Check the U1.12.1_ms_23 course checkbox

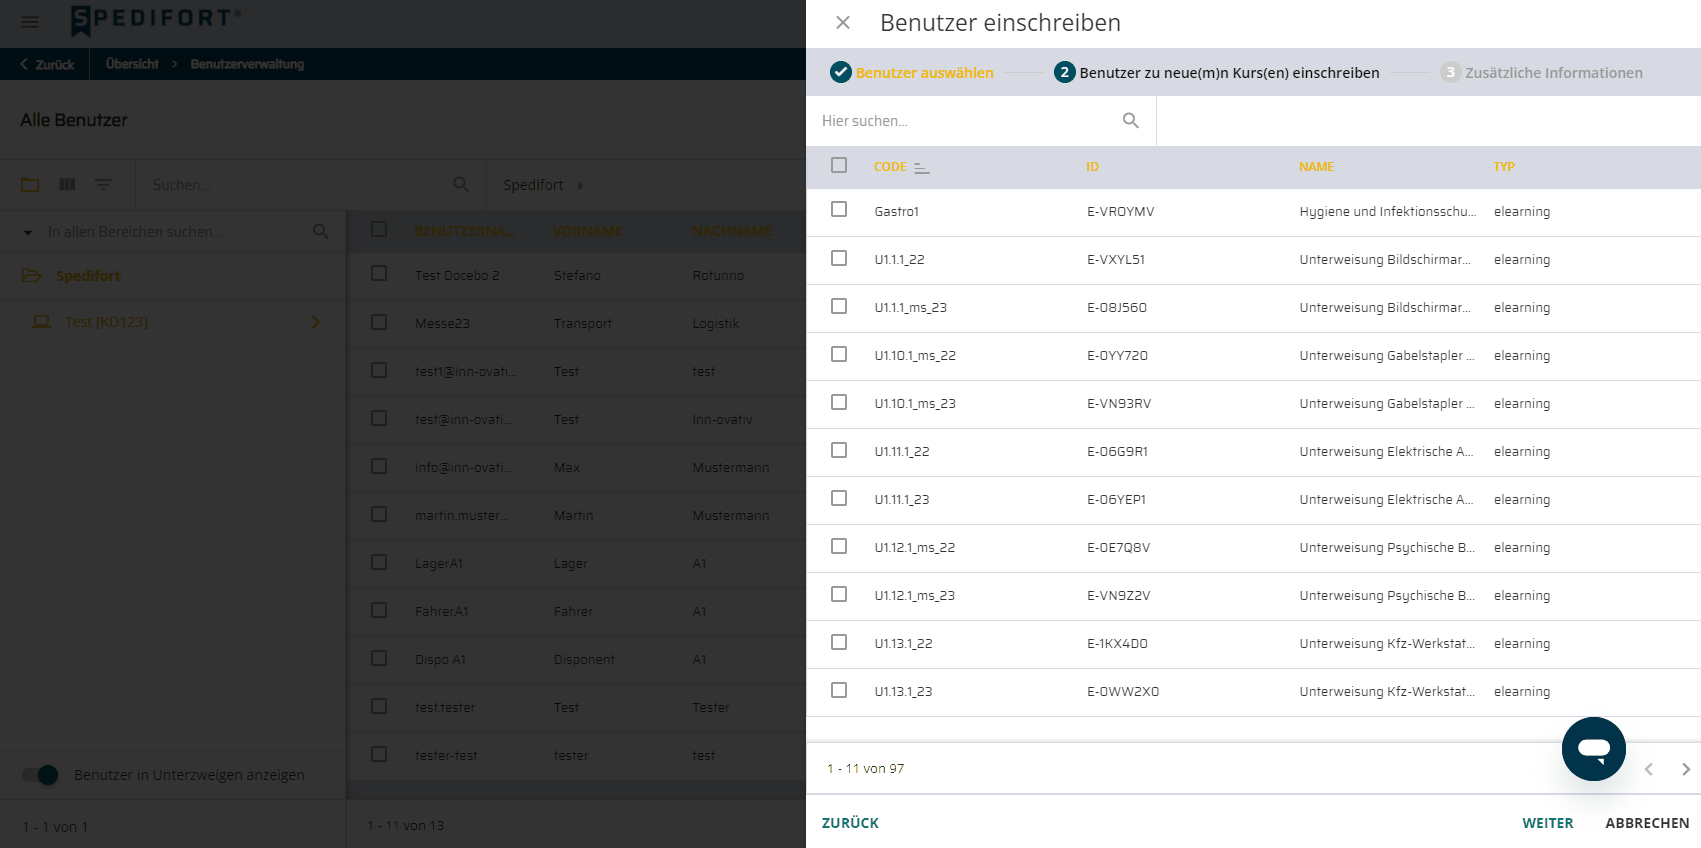(839, 594)
